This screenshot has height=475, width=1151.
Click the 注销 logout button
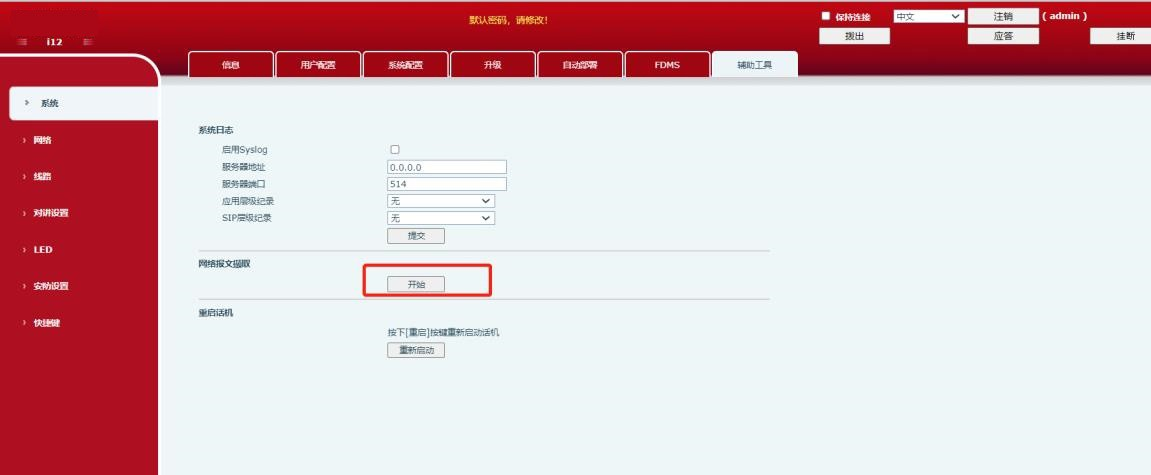1003,16
